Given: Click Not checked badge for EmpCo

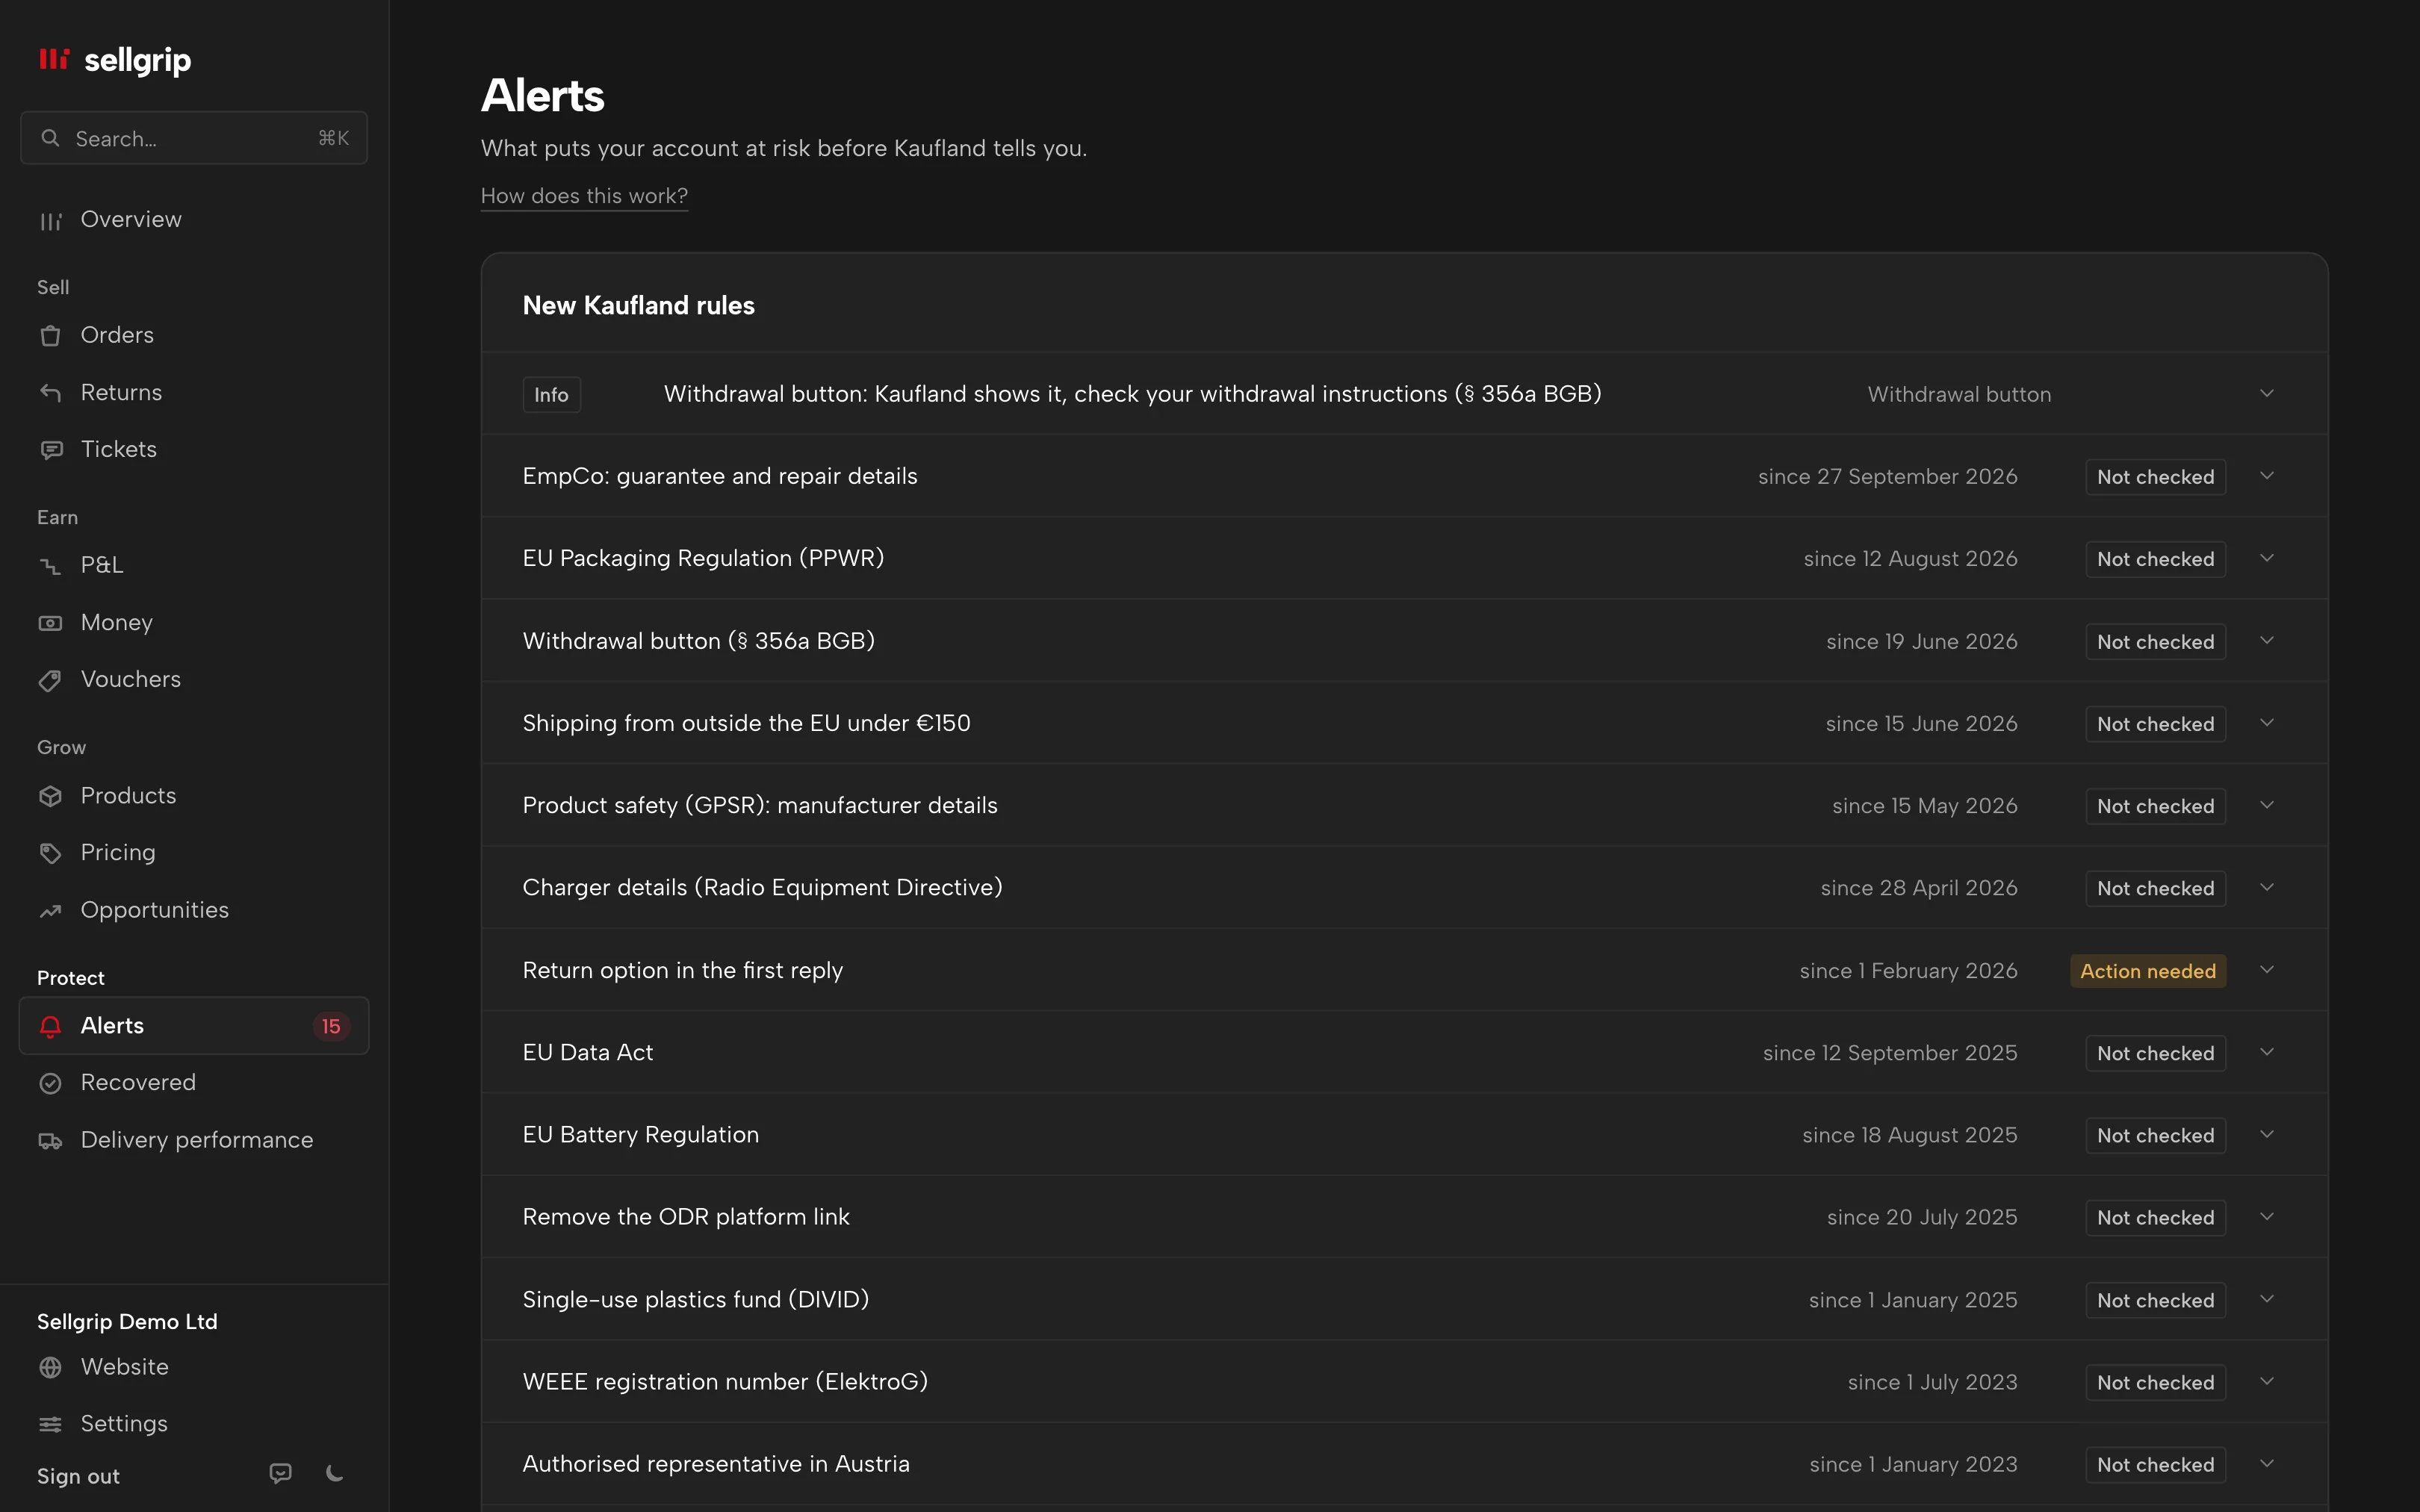Looking at the screenshot, I should pos(2155,477).
